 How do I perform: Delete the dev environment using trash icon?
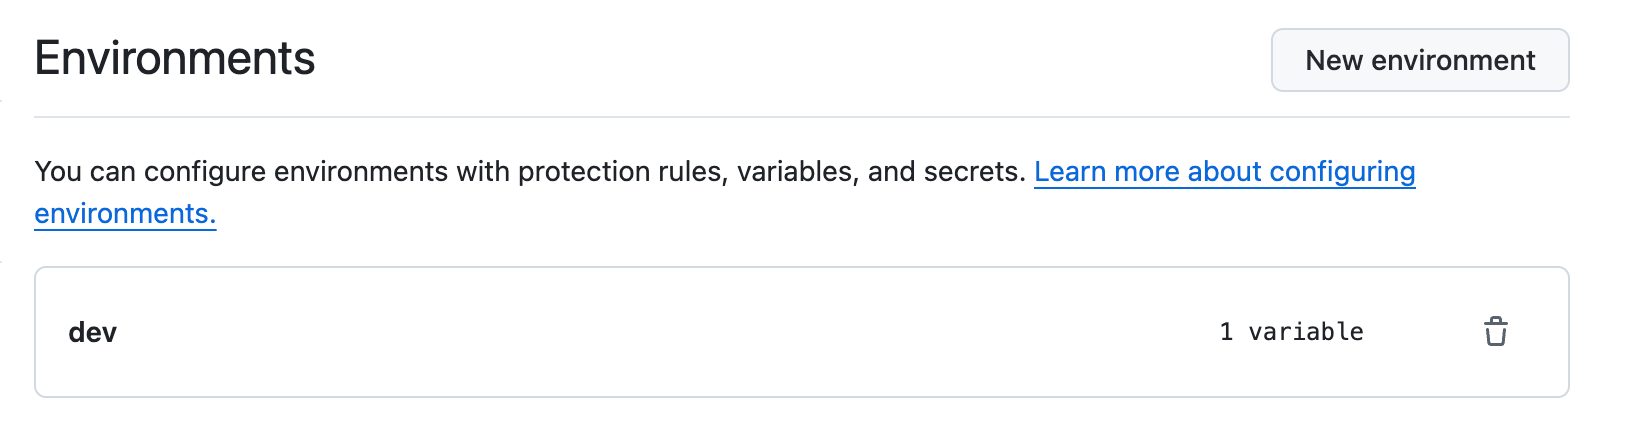[x=1495, y=331]
